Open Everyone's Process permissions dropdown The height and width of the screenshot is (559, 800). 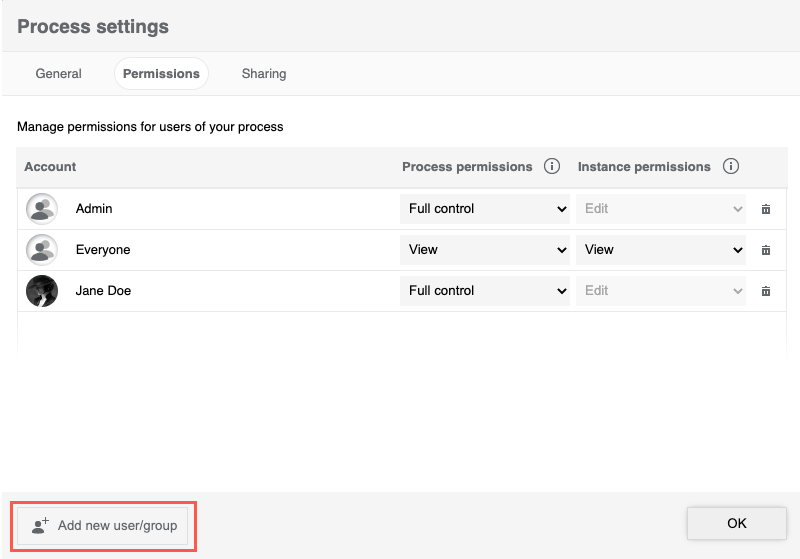(x=485, y=250)
